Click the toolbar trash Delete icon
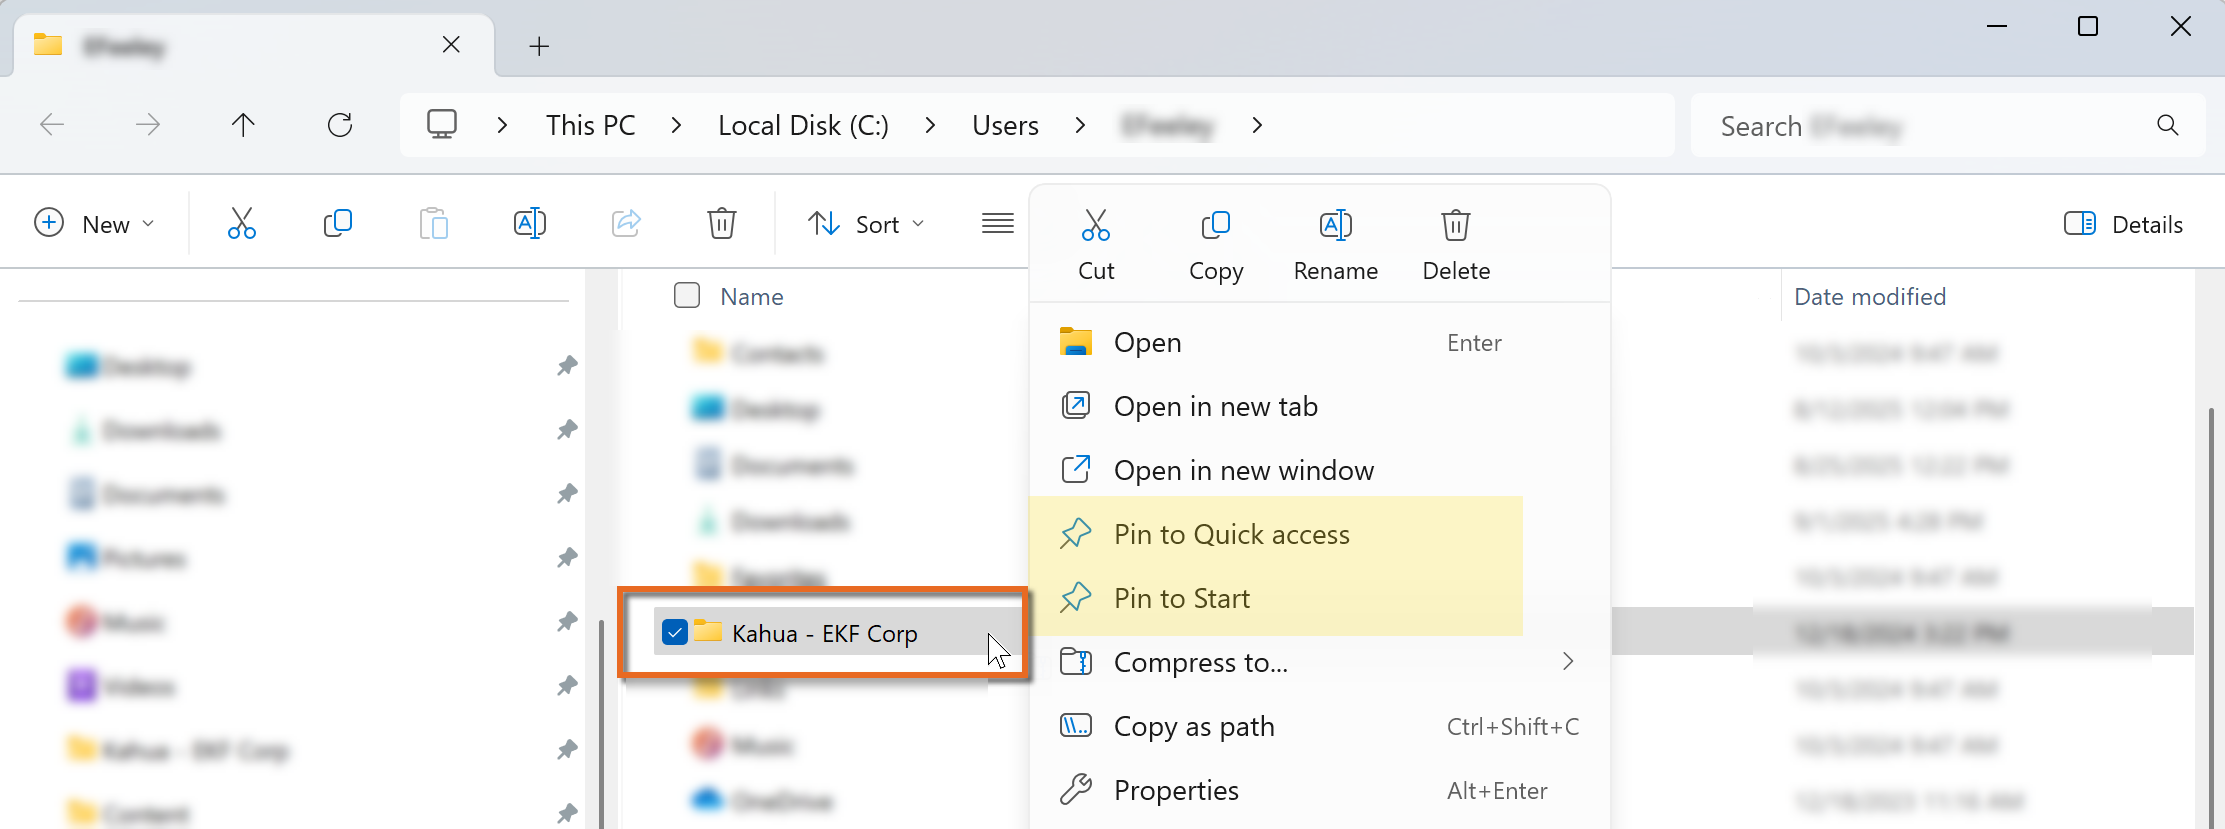This screenshot has height=829, width=2225. pos(721,223)
